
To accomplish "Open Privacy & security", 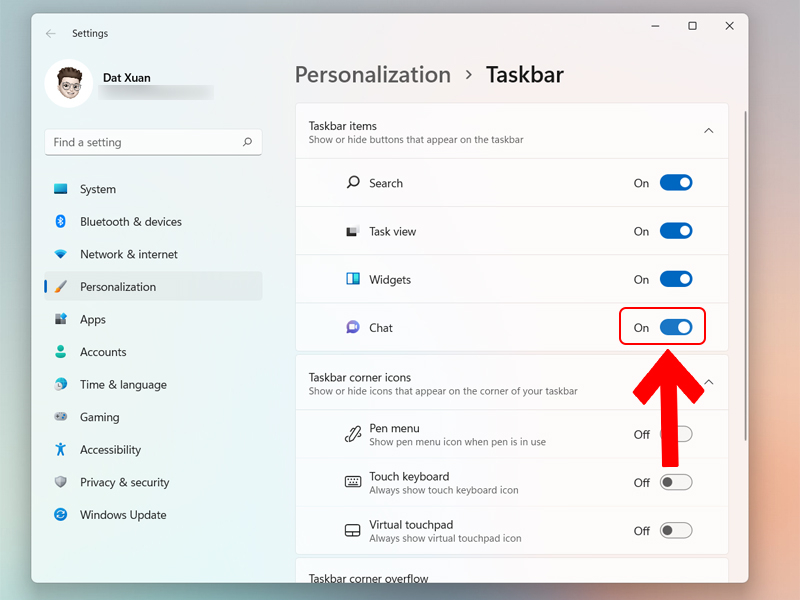I will coord(153,483).
